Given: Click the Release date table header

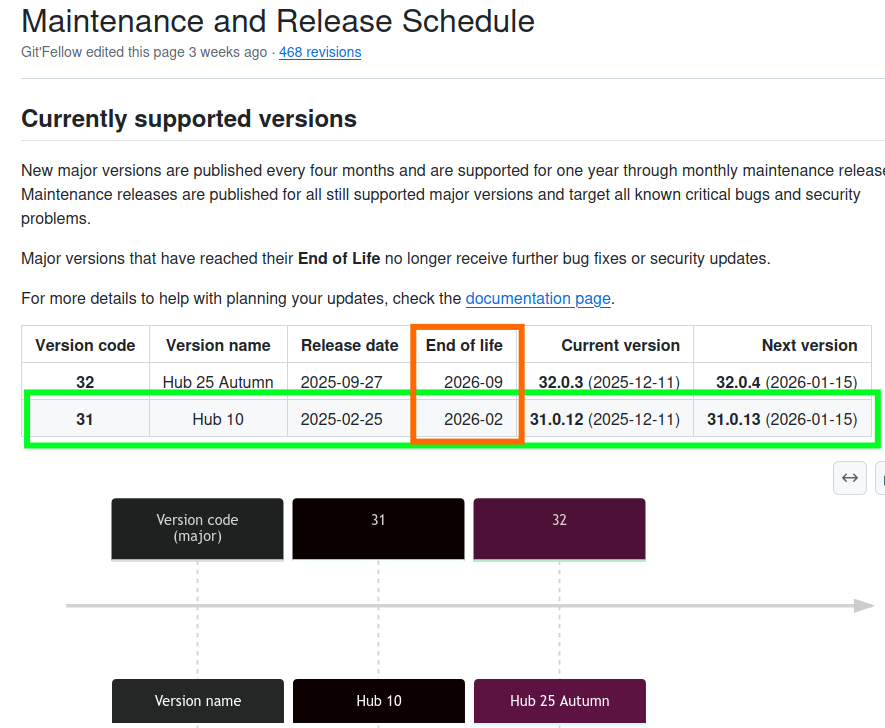Looking at the screenshot, I should tap(349, 345).
